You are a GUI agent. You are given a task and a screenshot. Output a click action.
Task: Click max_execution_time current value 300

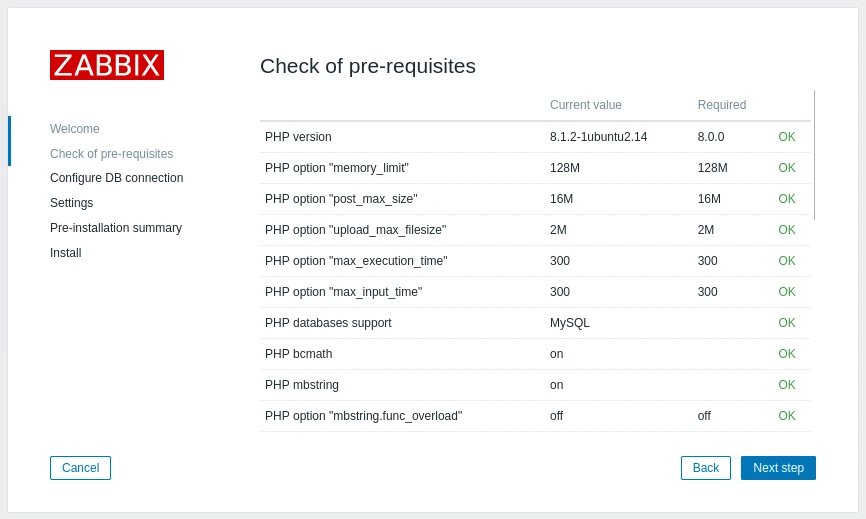(560, 261)
